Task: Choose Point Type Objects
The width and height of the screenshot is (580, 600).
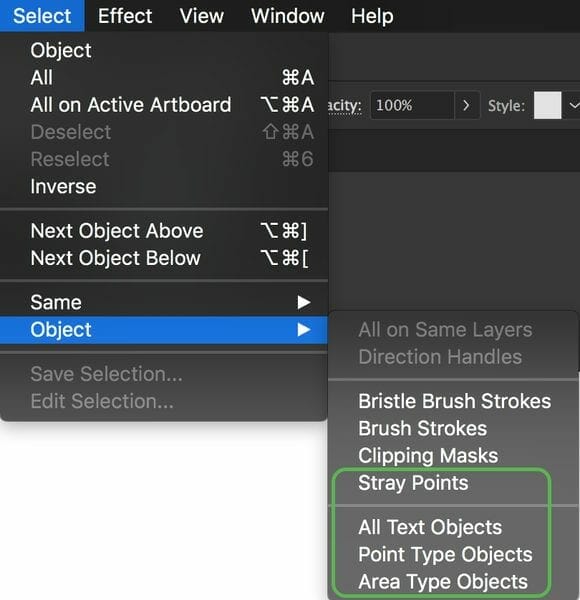Action: click(453, 554)
